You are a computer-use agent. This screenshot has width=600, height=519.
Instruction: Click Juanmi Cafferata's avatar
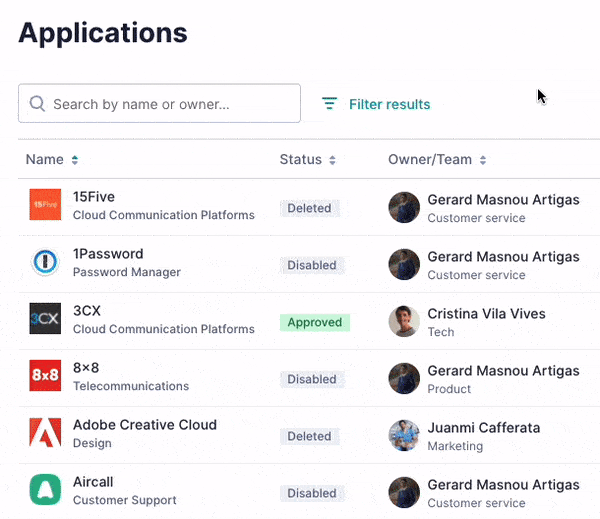tap(403, 435)
